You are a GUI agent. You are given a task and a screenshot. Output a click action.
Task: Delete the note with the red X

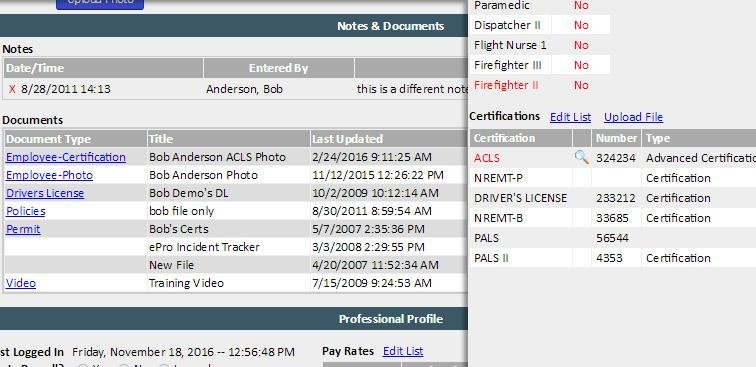(x=13, y=89)
